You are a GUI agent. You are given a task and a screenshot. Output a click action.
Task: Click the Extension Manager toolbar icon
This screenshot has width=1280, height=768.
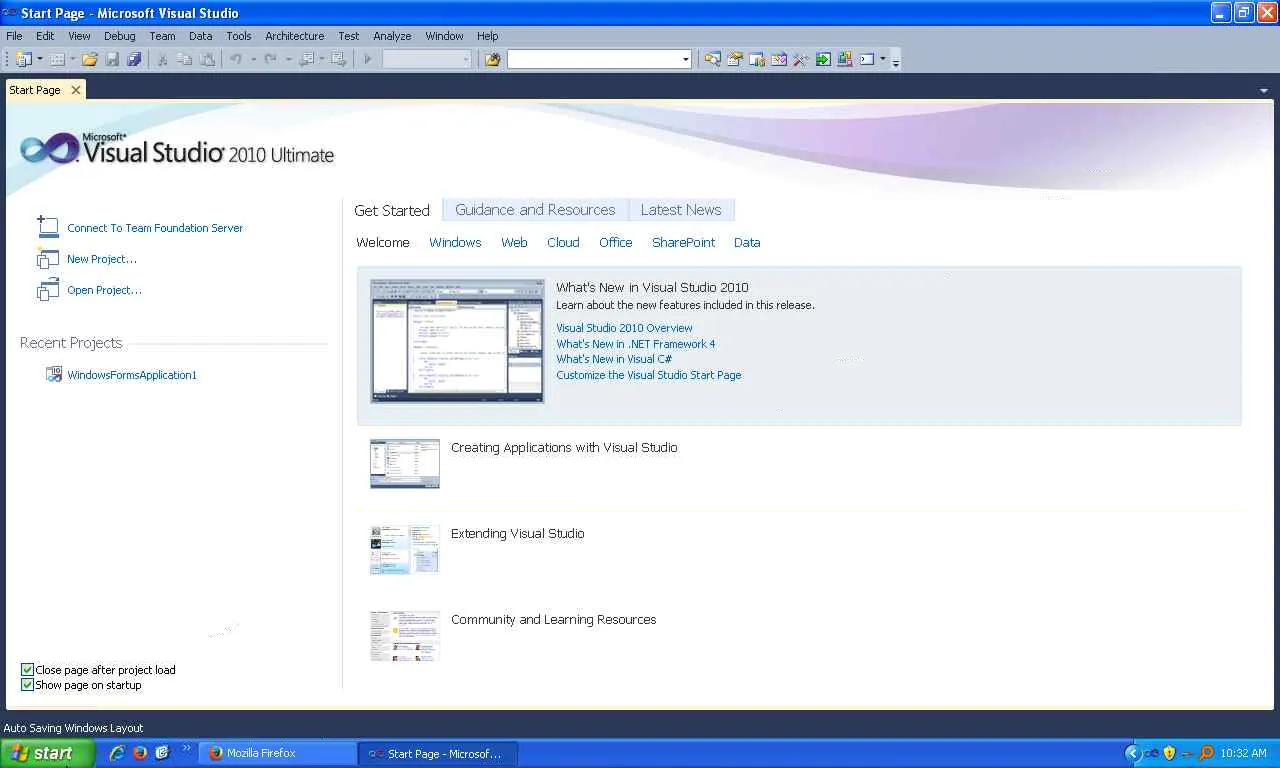[845, 60]
